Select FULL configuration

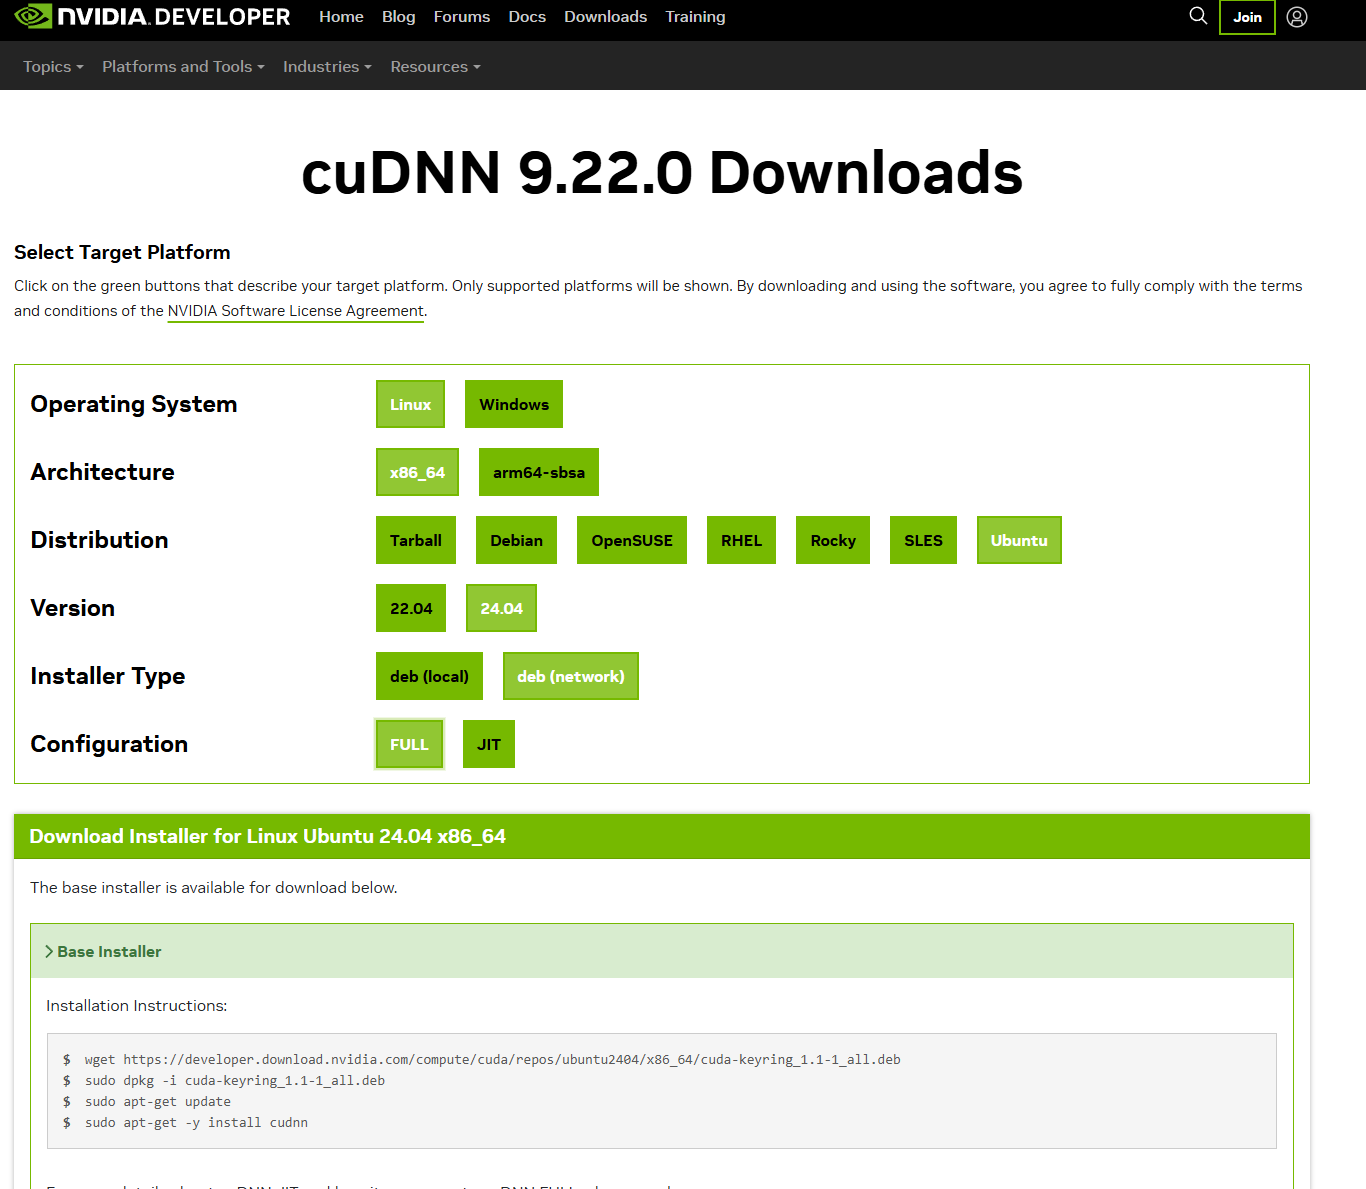tap(409, 744)
